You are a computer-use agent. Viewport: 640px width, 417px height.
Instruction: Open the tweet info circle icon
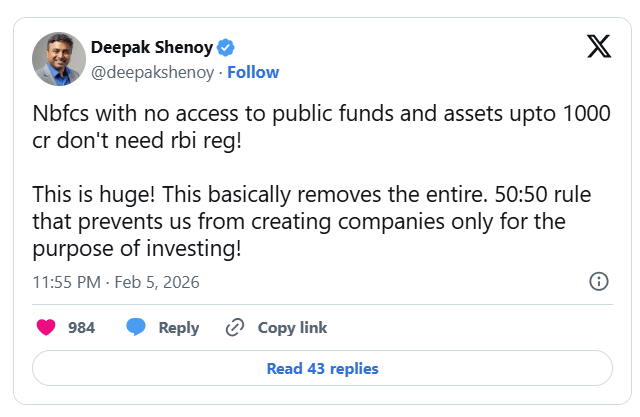coord(599,281)
